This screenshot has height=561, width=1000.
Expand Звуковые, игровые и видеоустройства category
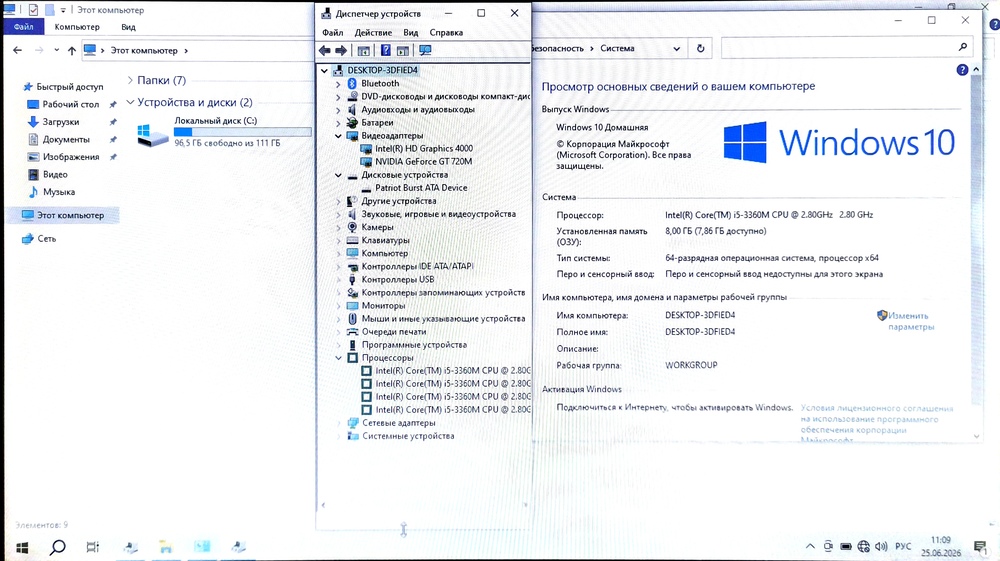pyautogui.click(x=338, y=214)
